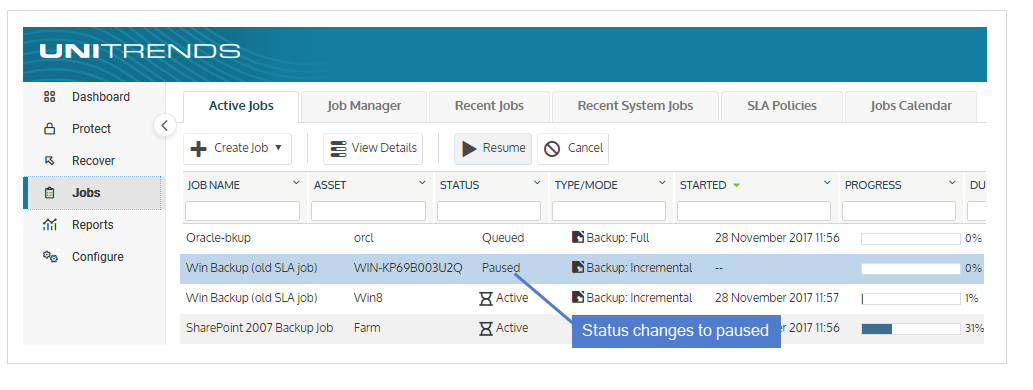Sort by the STARTED column header

(x=703, y=186)
